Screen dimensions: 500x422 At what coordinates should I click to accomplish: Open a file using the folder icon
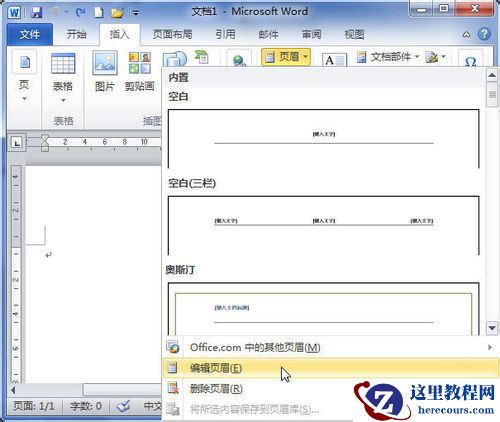(117, 13)
